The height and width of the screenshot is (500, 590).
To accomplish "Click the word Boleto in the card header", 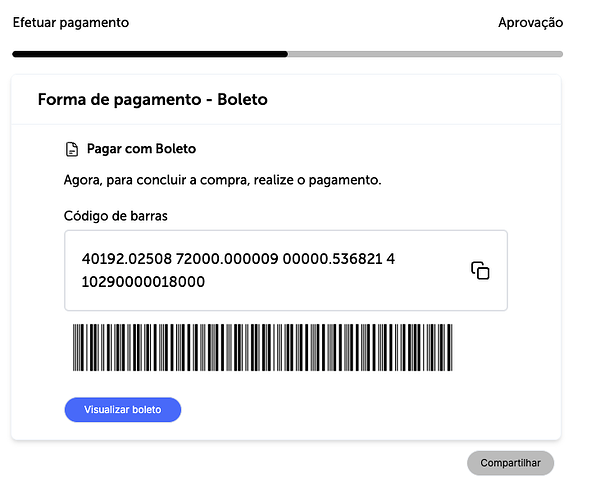I will [242, 100].
